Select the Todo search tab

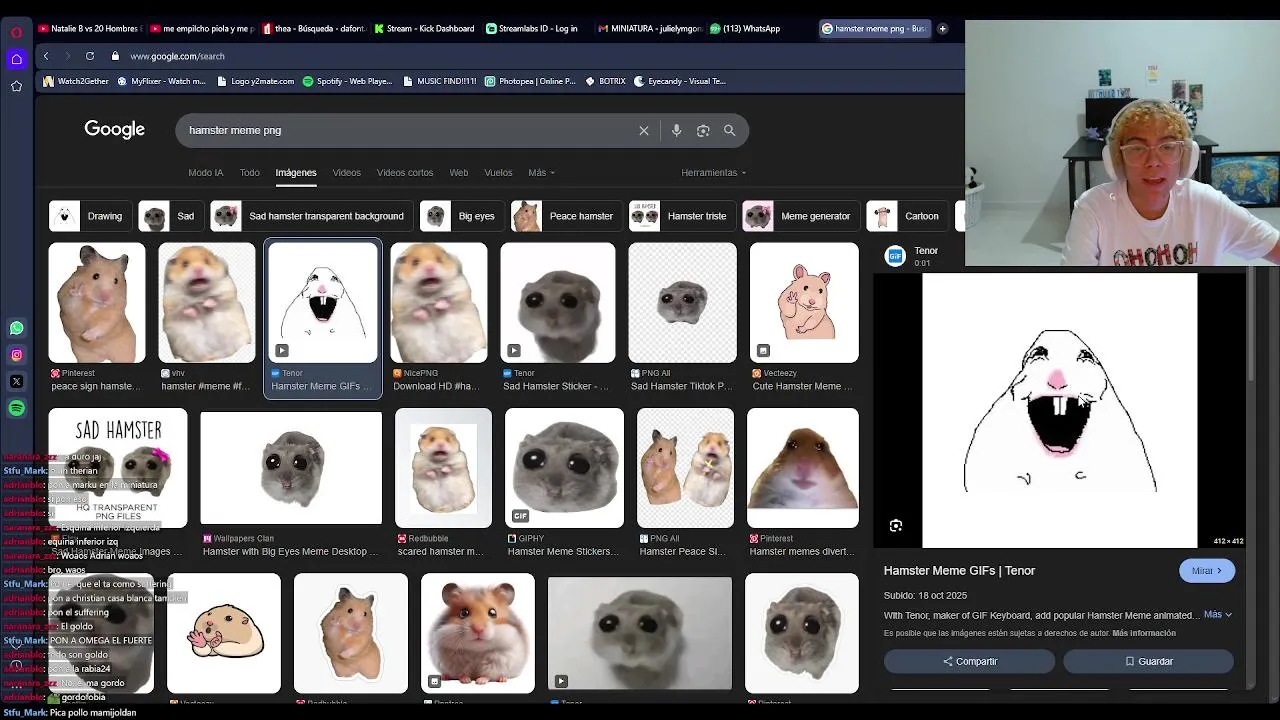pos(249,173)
